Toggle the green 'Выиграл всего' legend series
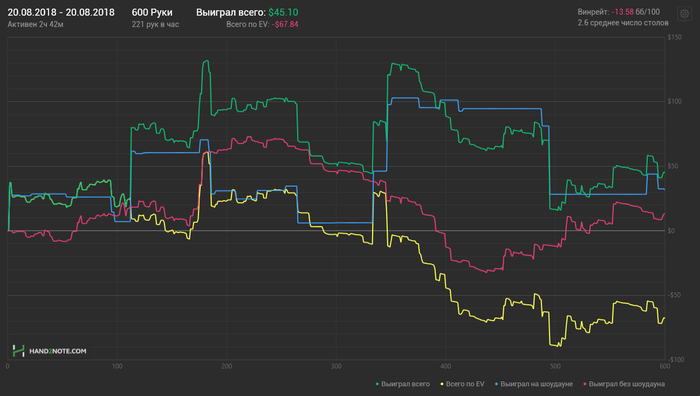Image resolution: width=700 pixels, height=396 pixels. pos(402,384)
